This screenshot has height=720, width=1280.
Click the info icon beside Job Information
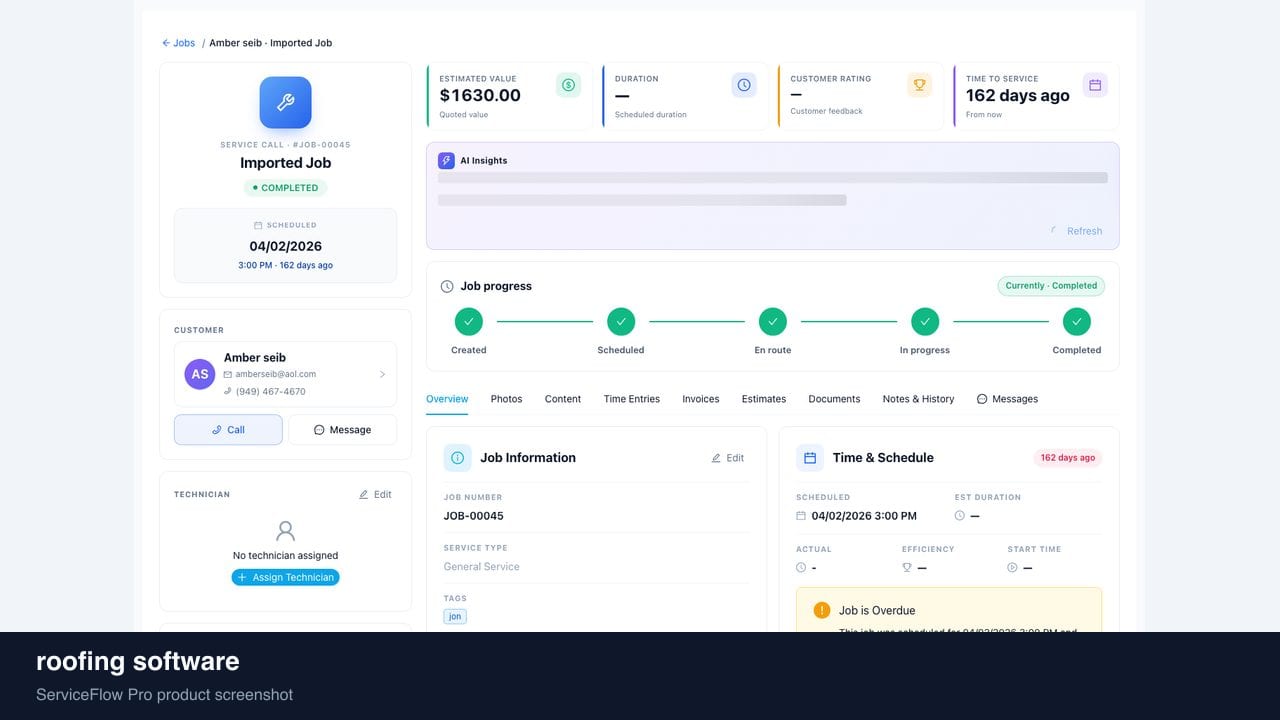458,458
